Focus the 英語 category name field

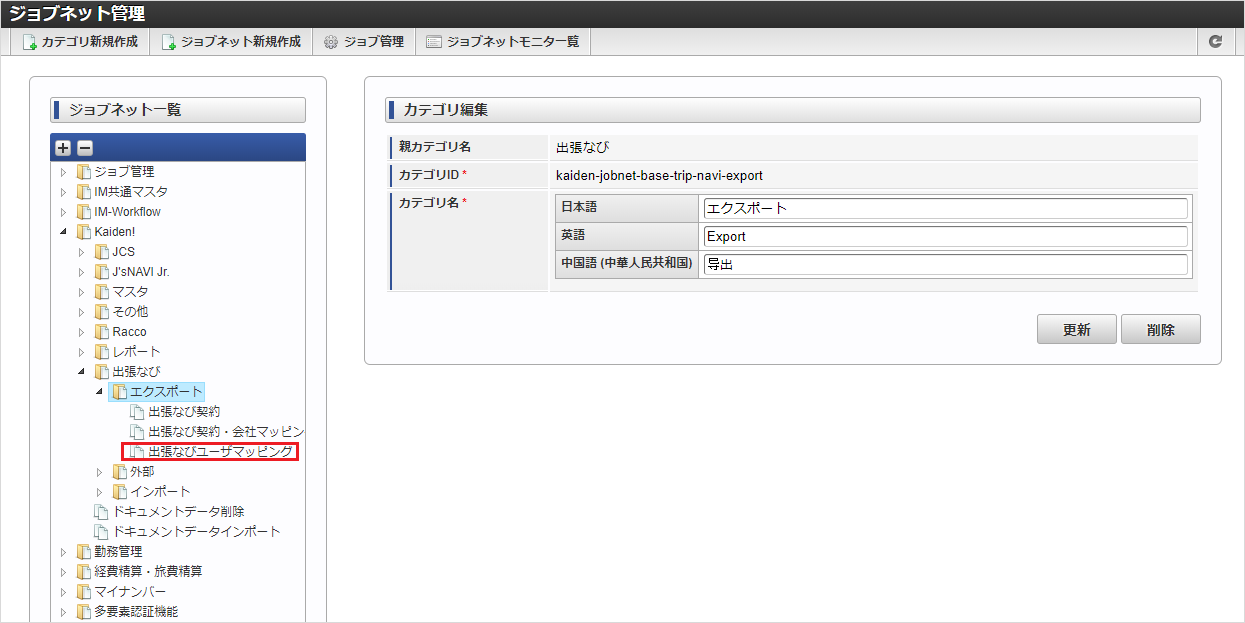[x=946, y=236]
